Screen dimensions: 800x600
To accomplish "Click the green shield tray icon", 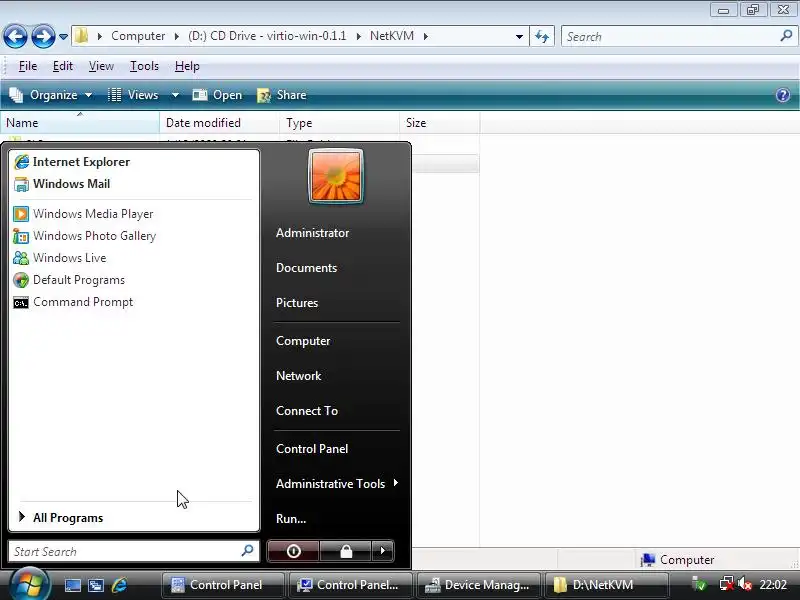I will click(x=699, y=584).
